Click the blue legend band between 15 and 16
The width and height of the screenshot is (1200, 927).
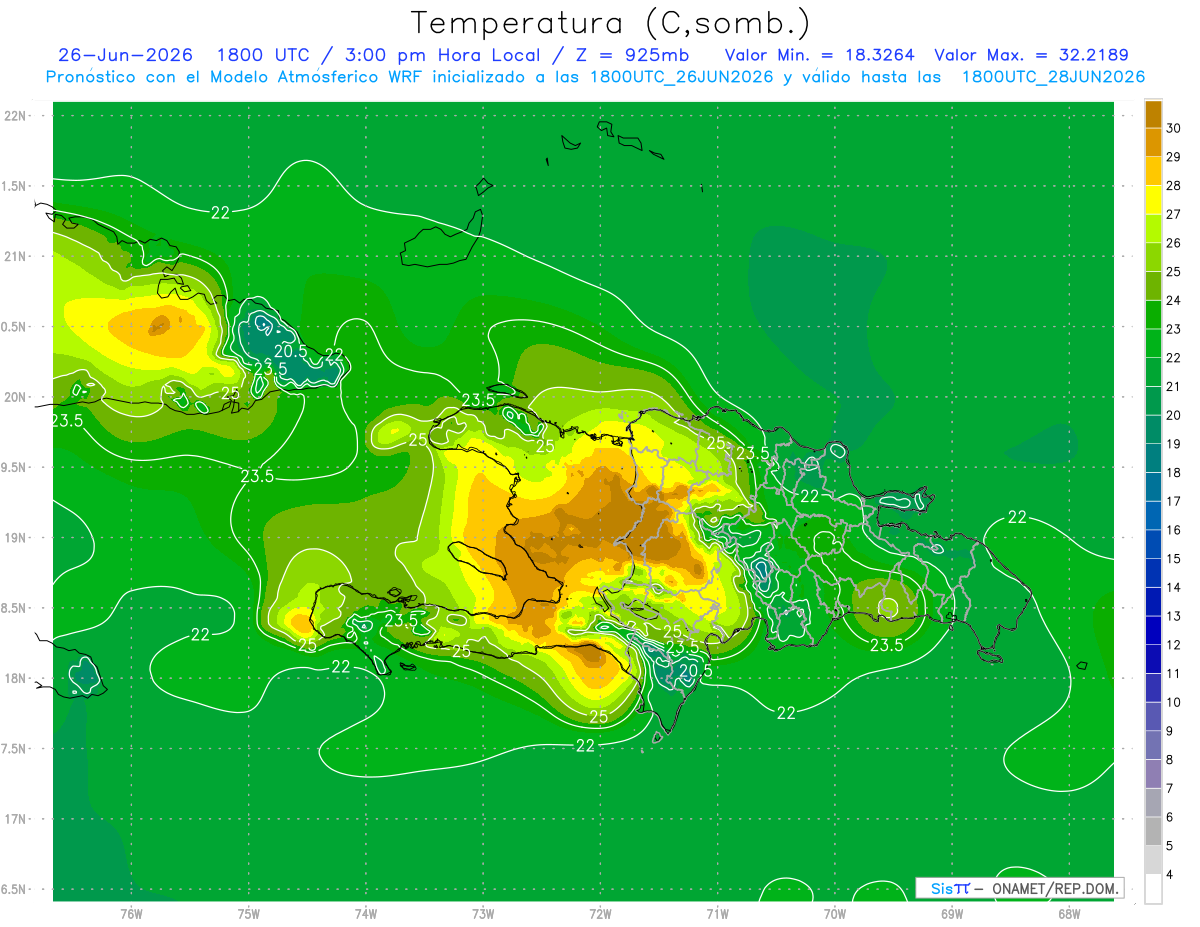click(1153, 544)
